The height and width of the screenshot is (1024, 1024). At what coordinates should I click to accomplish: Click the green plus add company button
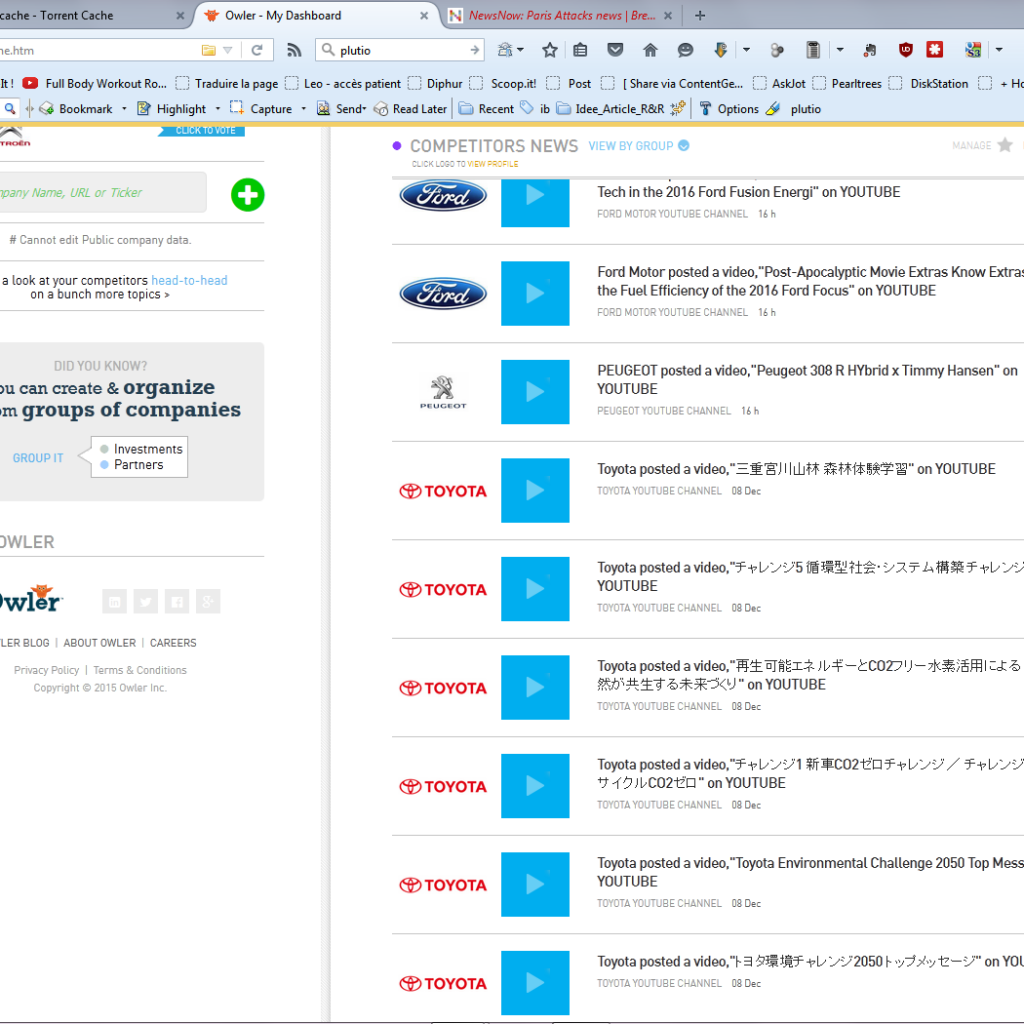tap(248, 195)
